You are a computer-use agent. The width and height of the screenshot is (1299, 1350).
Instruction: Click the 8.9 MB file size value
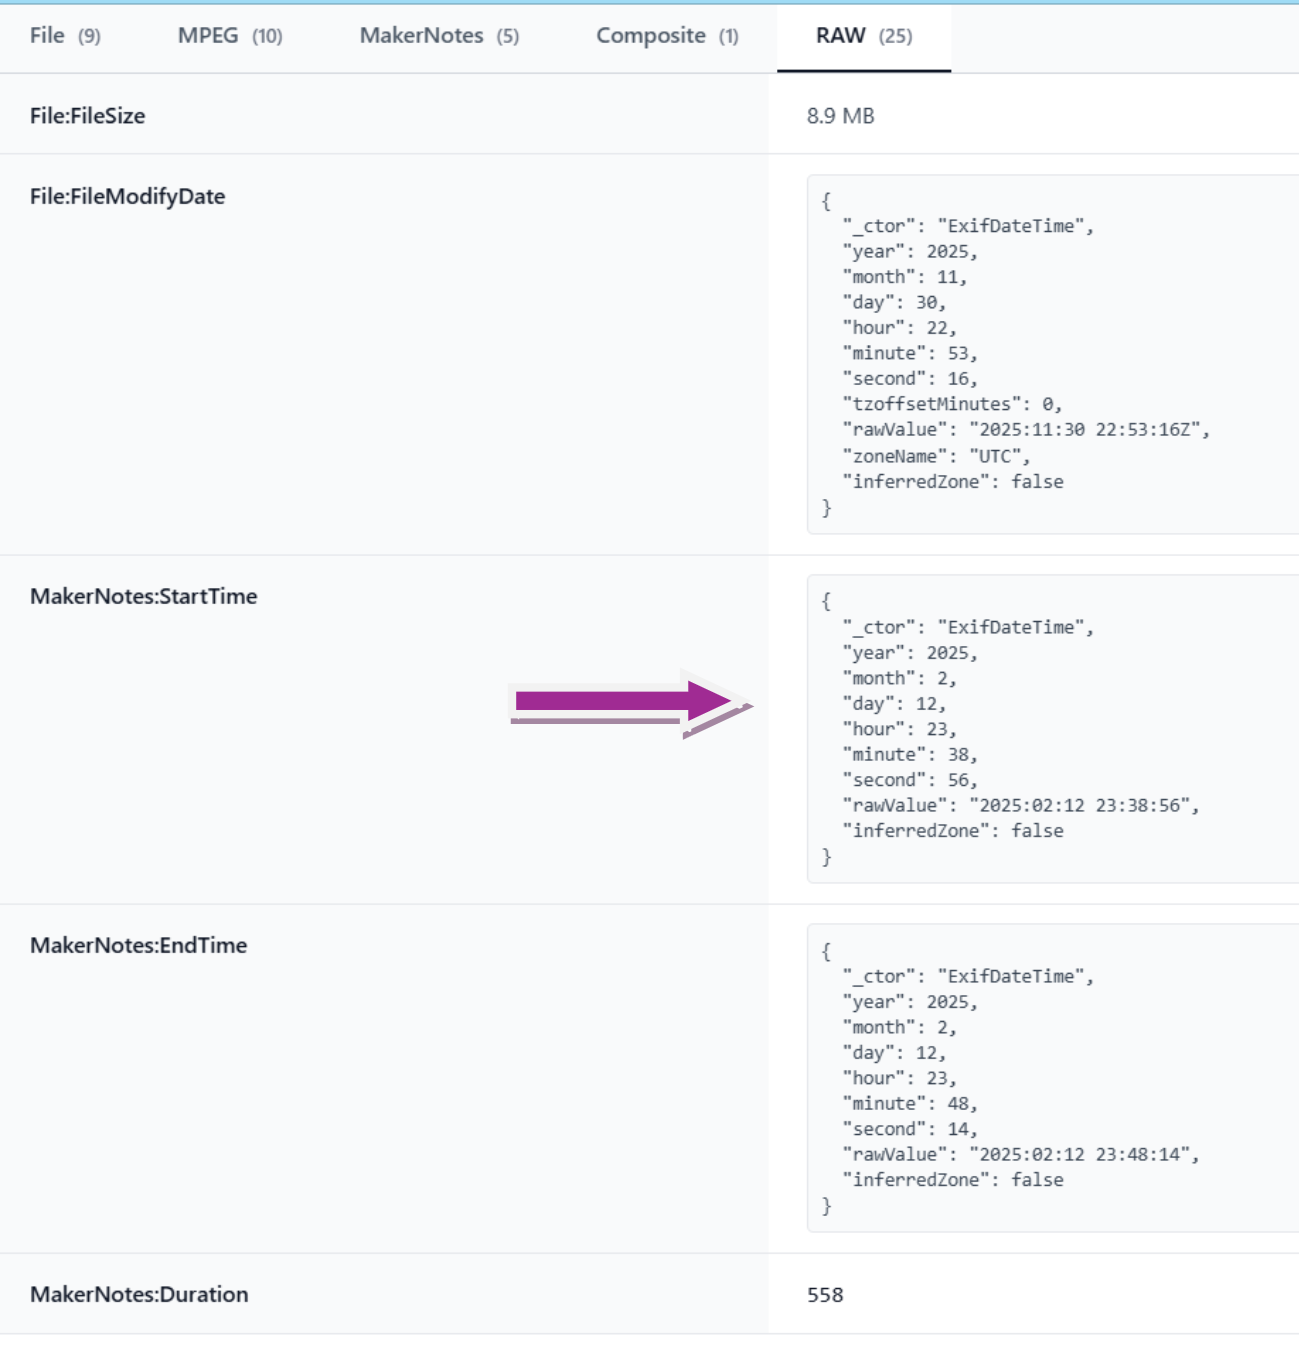coord(841,116)
